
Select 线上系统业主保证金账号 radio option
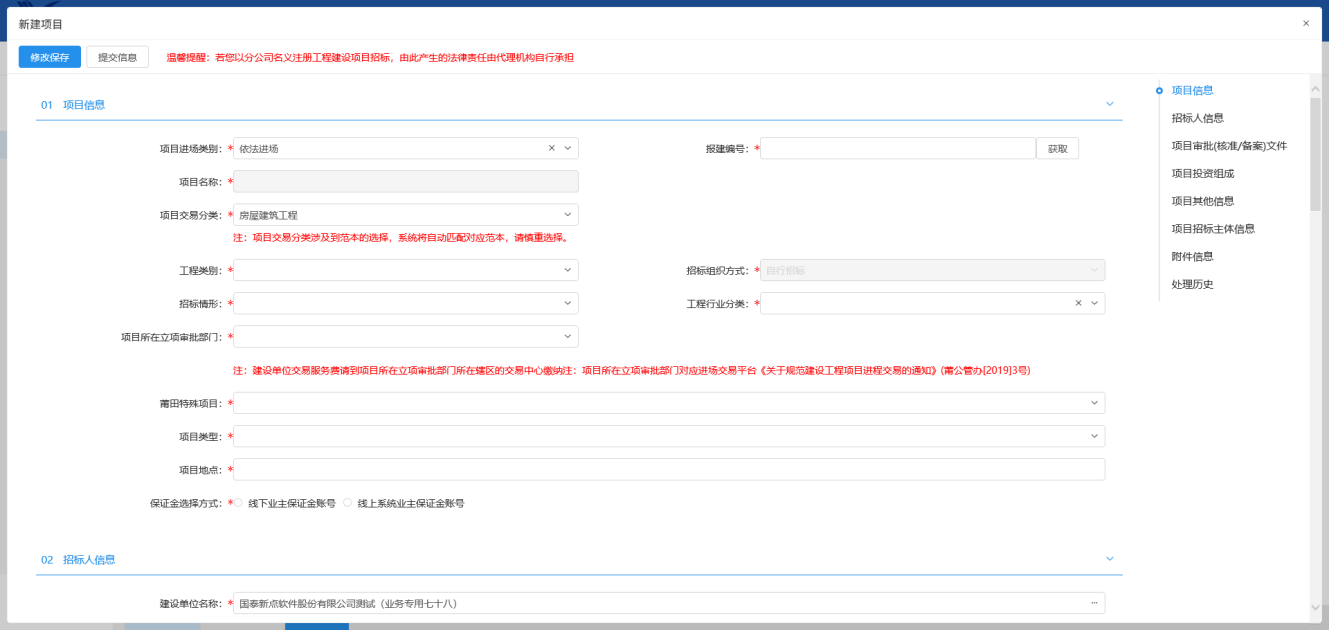348,503
